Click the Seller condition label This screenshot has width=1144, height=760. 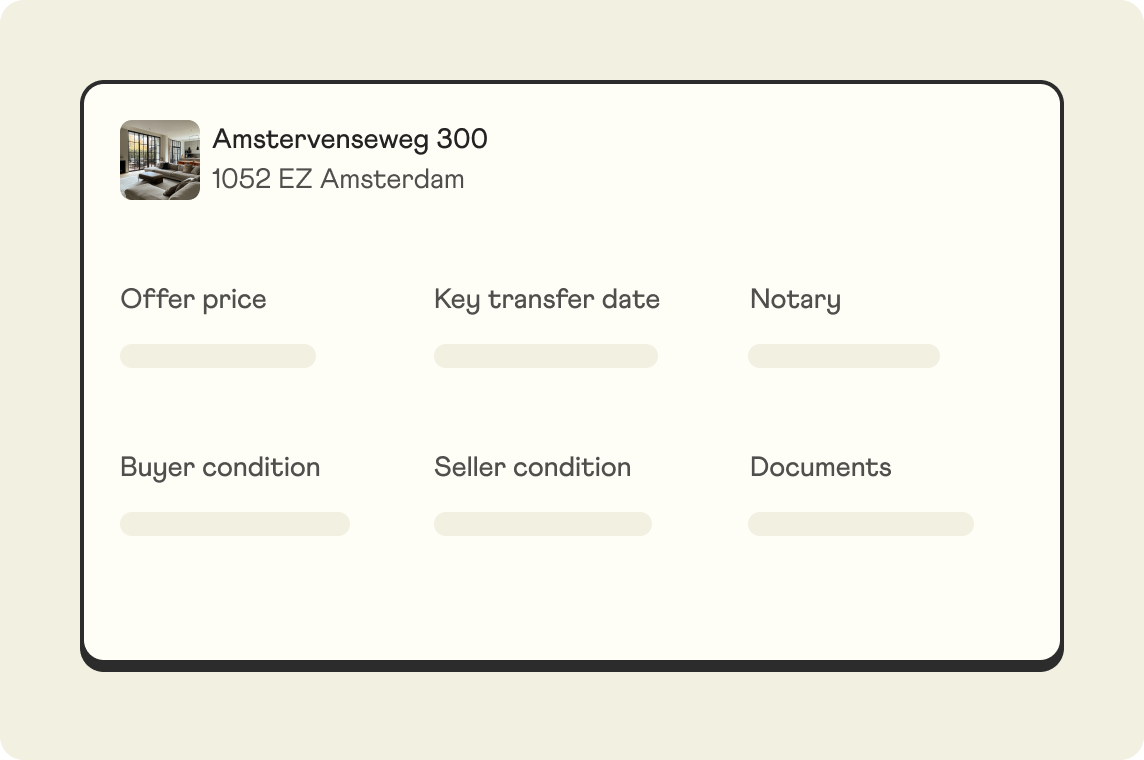coord(532,467)
